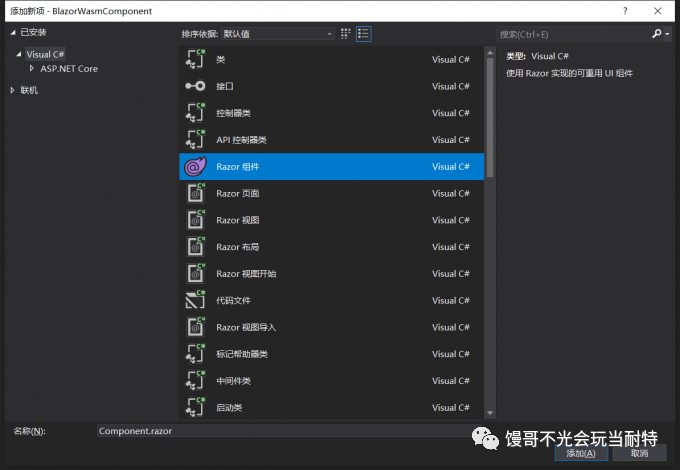Screen dimensions: 680x470
Task: Select the API 控制器类 row text
Action: pos(242,140)
